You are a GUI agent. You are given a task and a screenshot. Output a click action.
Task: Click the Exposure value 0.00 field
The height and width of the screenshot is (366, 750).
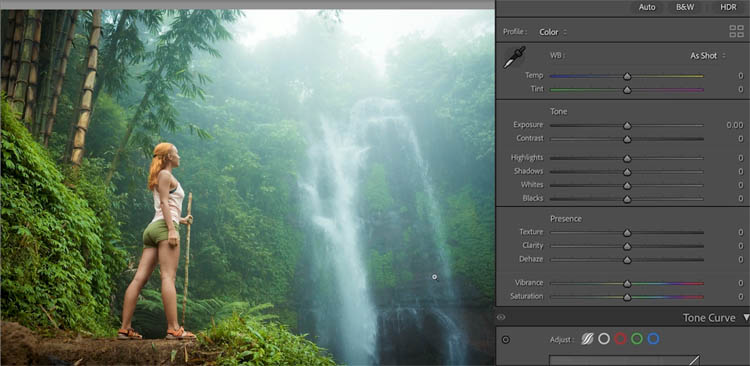click(x=735, y=125)
